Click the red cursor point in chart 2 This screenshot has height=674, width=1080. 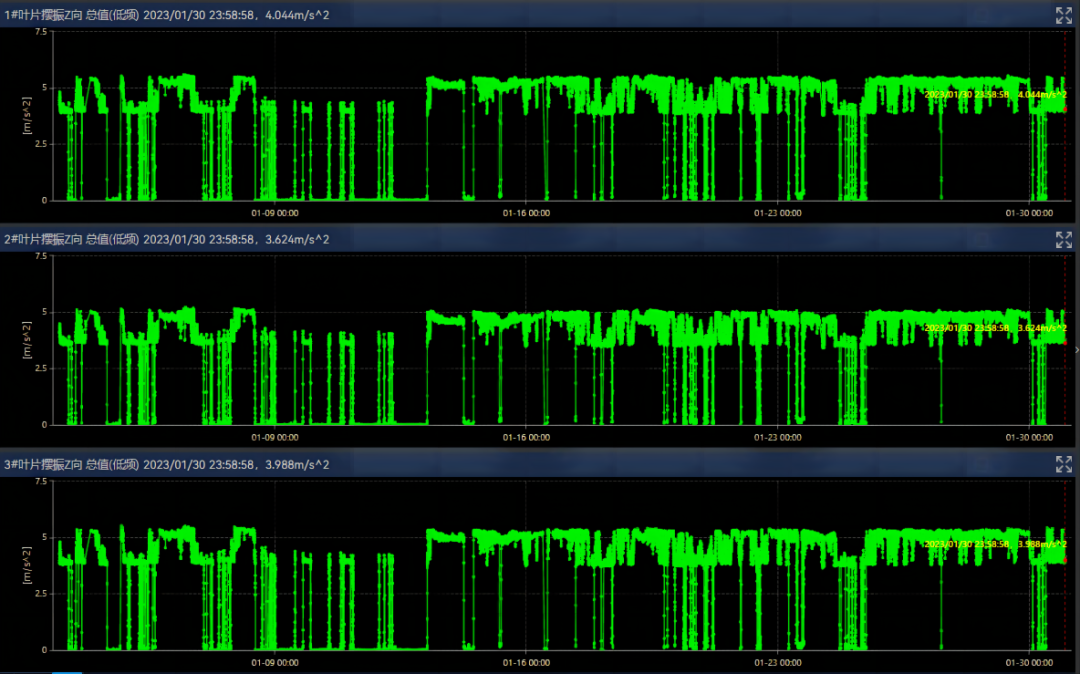click(1065, 343)
